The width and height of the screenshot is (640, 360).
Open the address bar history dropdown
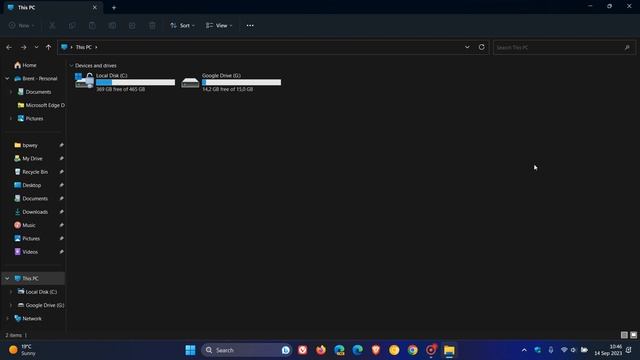pyautogui.click(x=467, y=47)
